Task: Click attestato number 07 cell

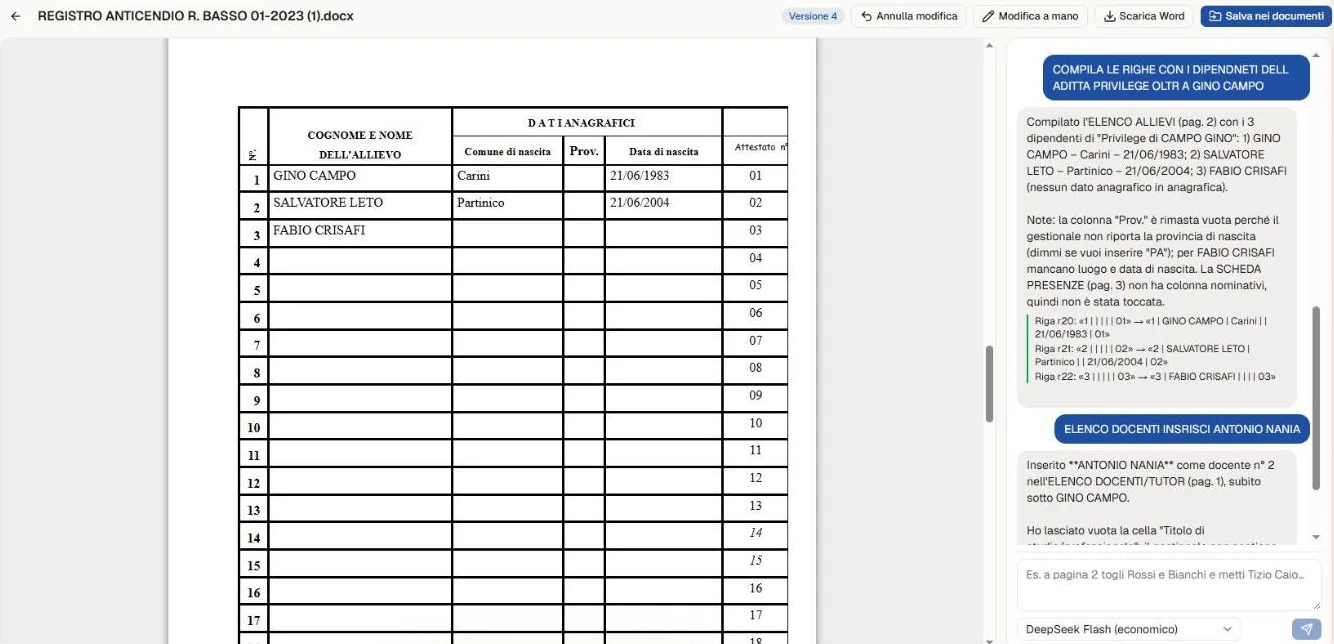Action: 755,341
